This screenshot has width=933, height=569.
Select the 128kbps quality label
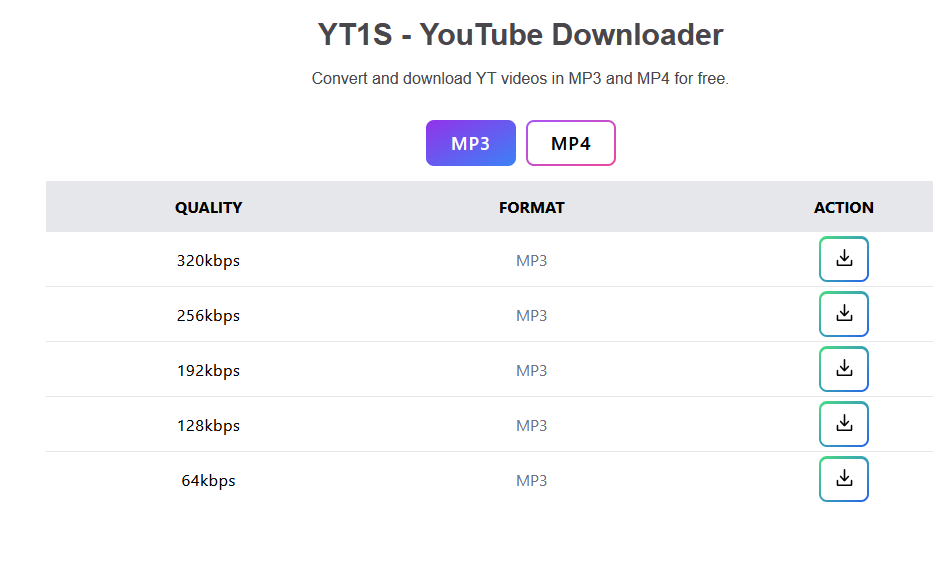point(208,426)
